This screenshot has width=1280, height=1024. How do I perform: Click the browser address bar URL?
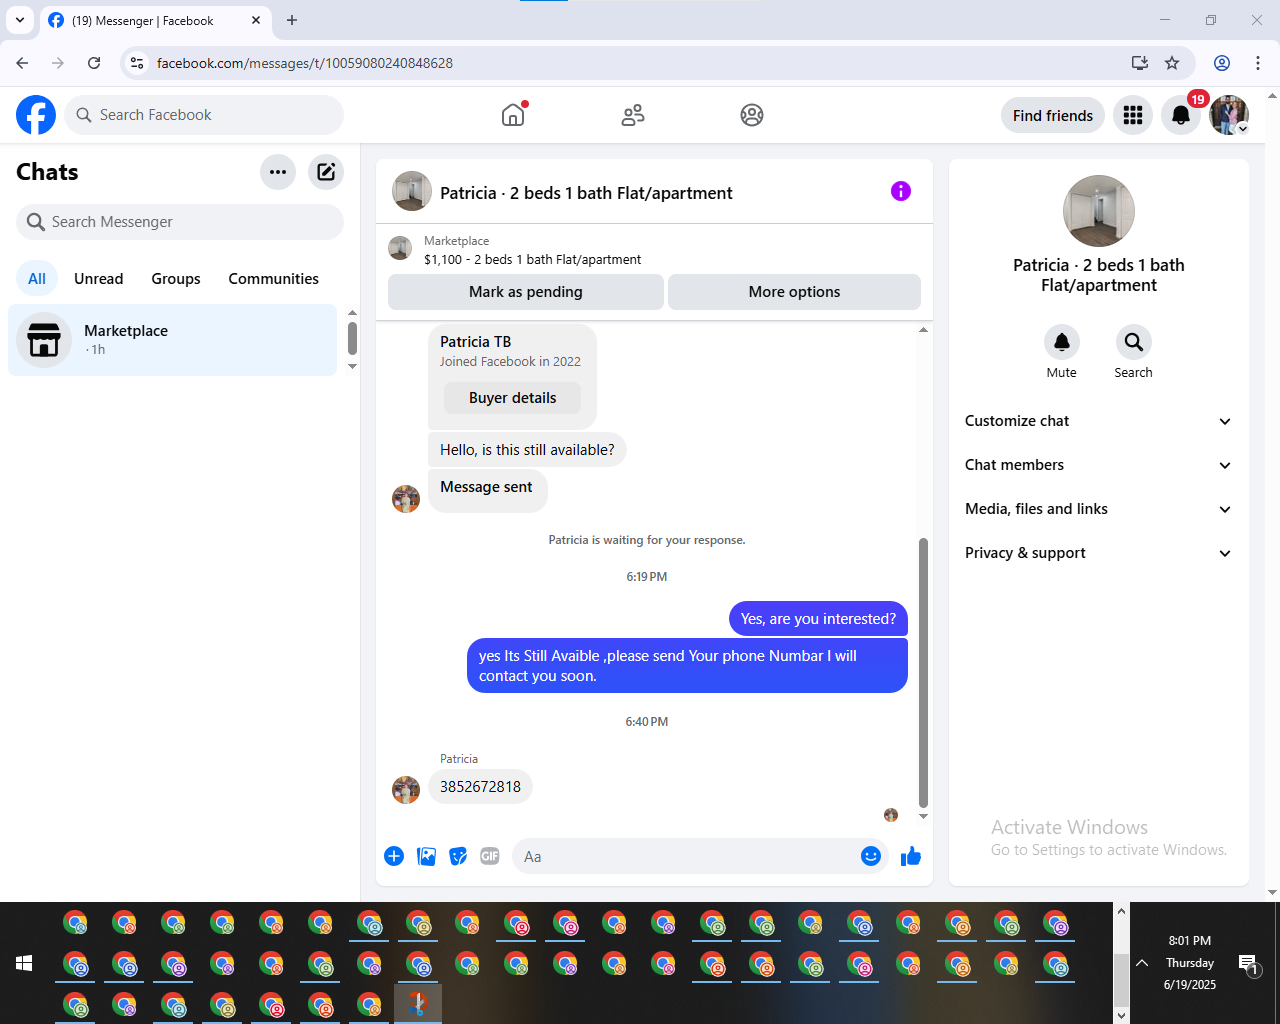click(x=305, y=63)
